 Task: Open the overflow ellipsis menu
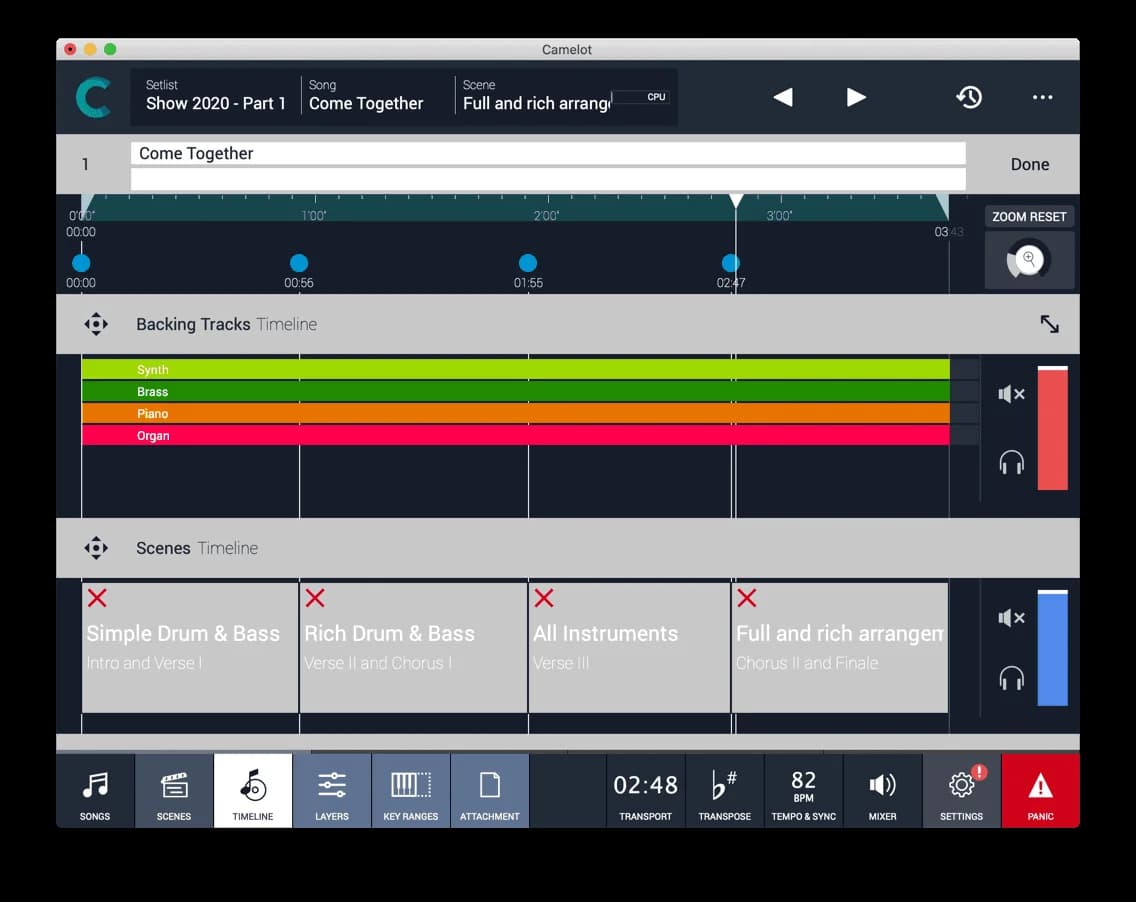[1042, 97]
